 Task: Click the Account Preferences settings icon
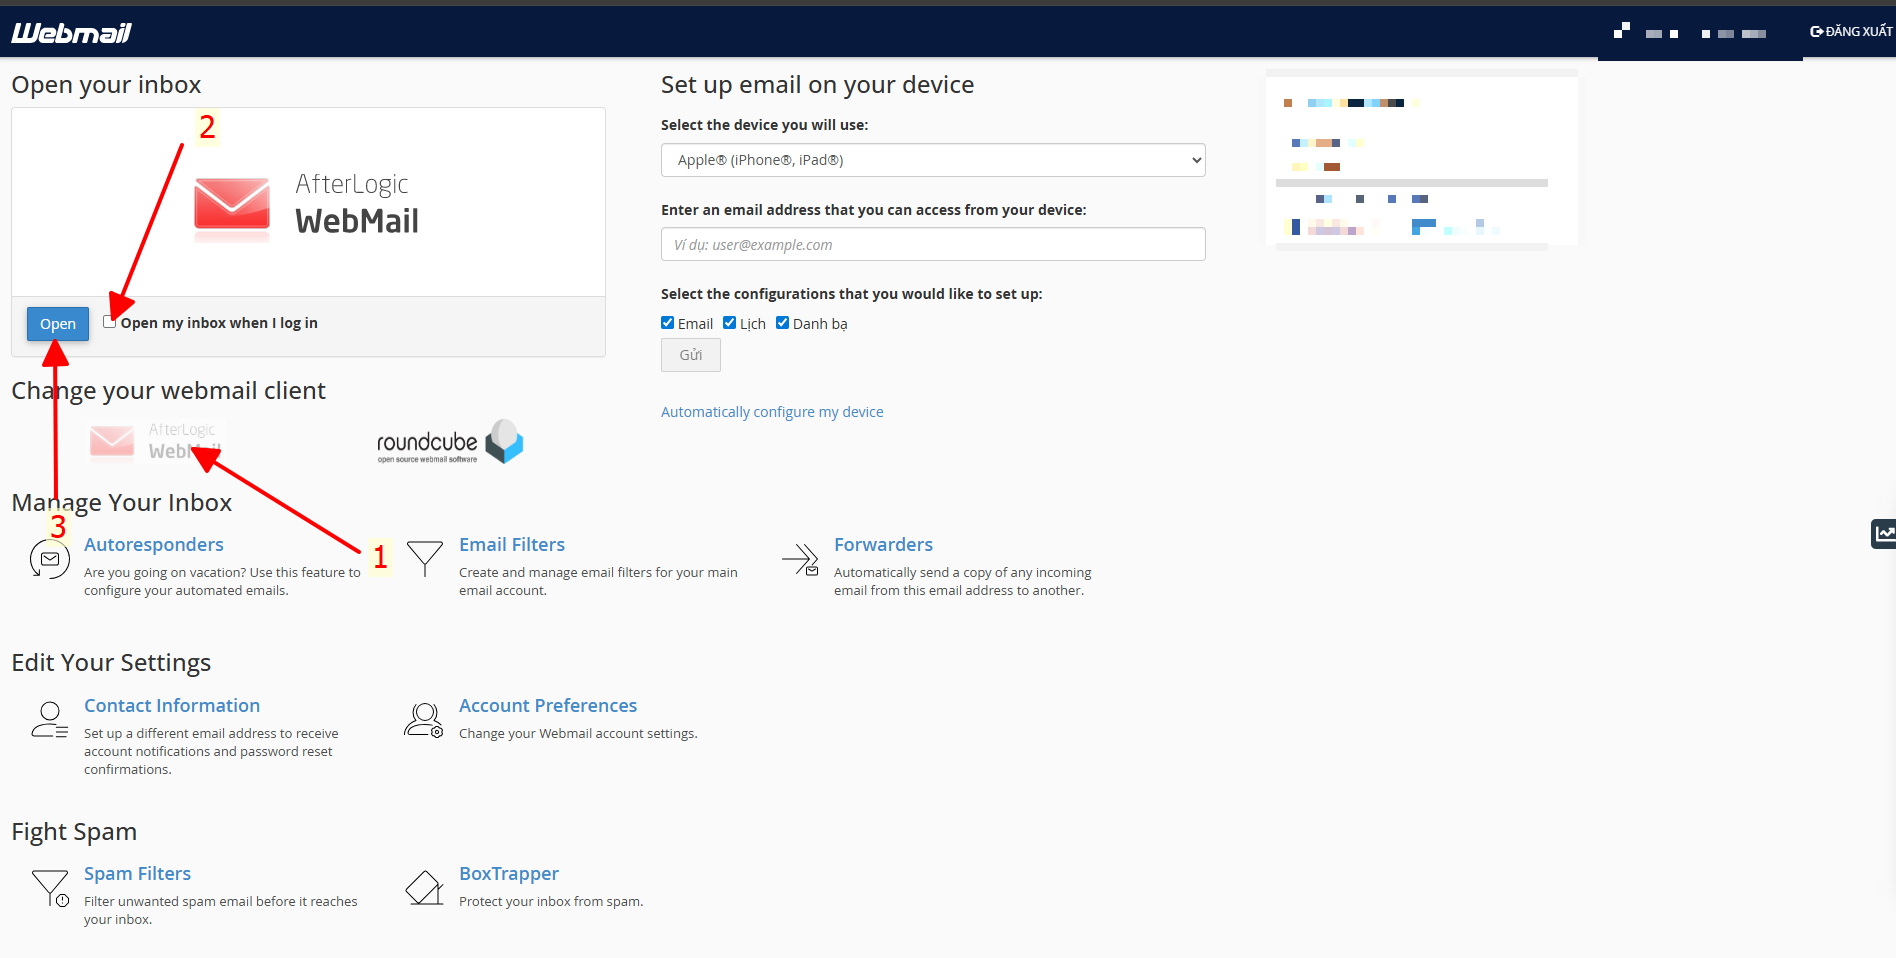click(423, 719)
